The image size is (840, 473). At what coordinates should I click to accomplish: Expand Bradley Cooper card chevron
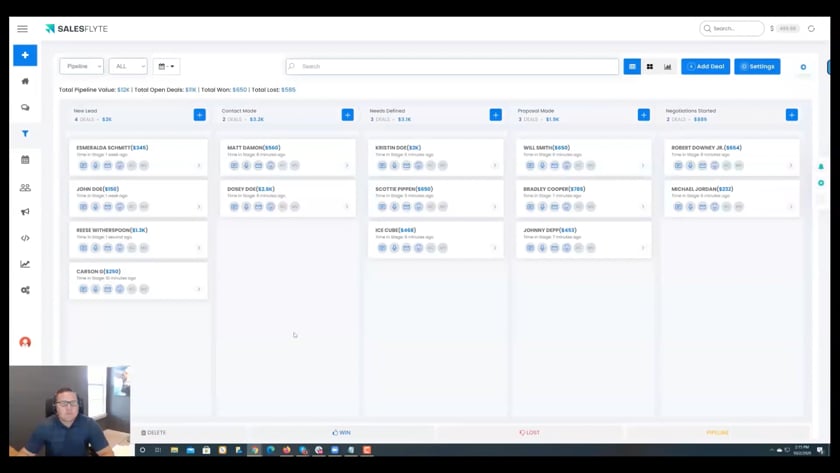coord(643,207)
